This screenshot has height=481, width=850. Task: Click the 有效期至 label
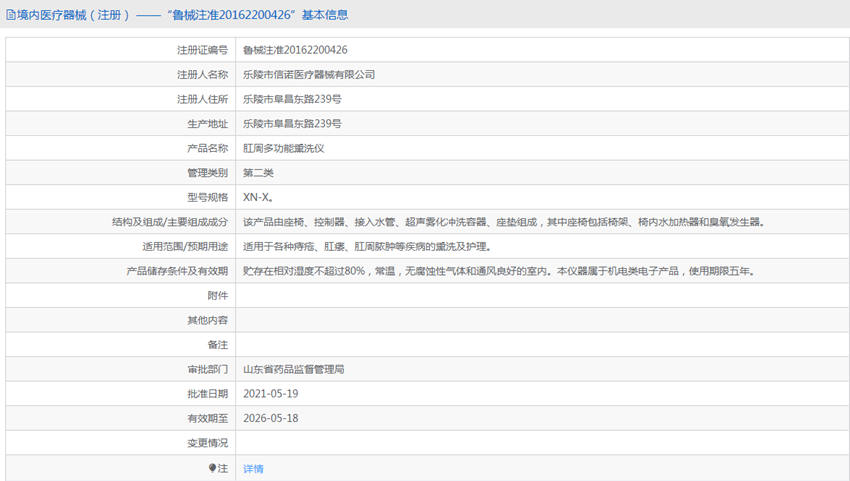click(208, 419)
